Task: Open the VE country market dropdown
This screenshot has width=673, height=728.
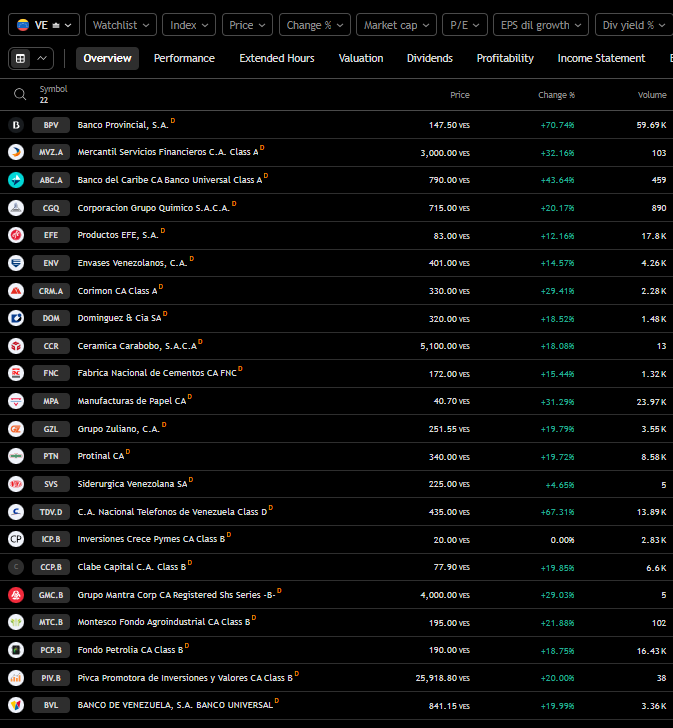Action: click(x=44, y=25)
